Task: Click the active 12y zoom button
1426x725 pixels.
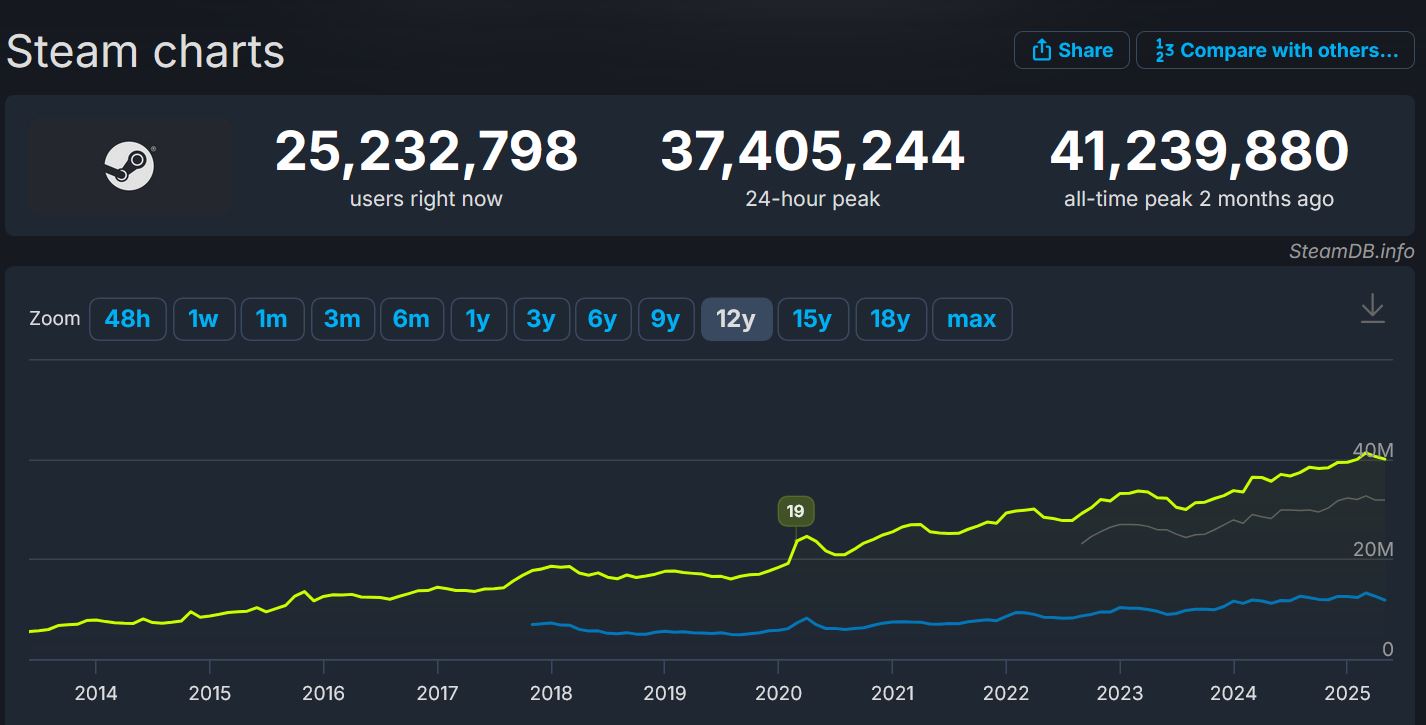Action: (736, 318)
